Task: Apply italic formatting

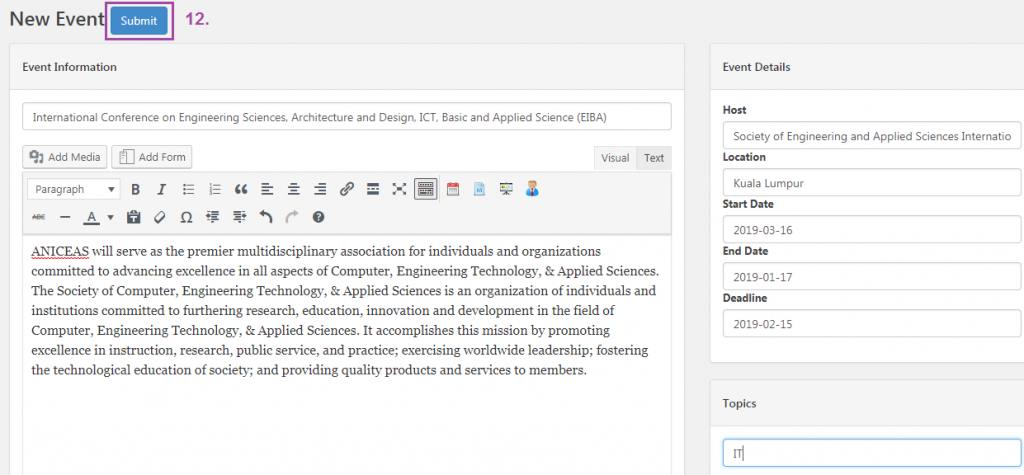Action: click(x=162, y=189)
